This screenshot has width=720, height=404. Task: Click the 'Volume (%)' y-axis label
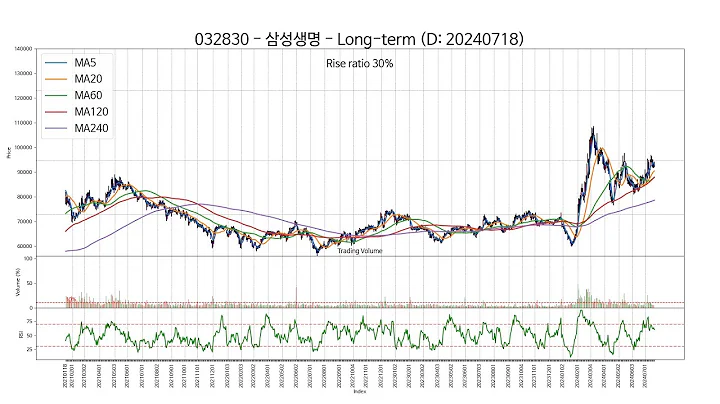[18, 282]
